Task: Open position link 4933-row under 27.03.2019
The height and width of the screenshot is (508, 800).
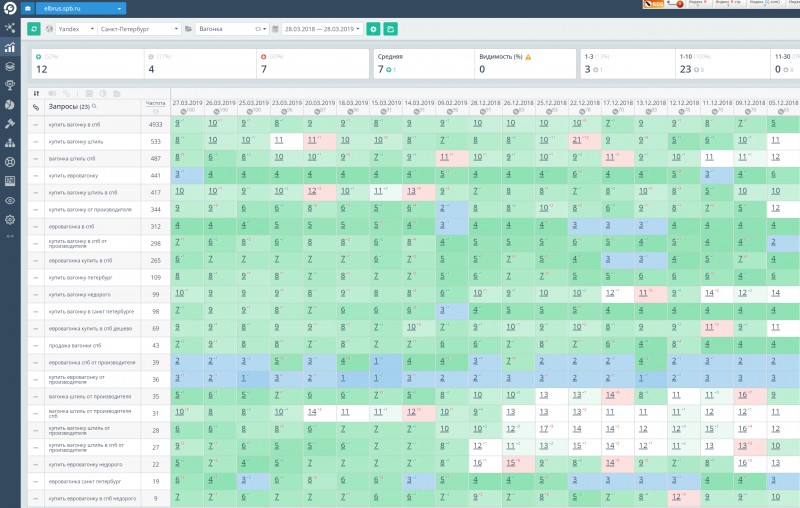Action: coord(178,123)
